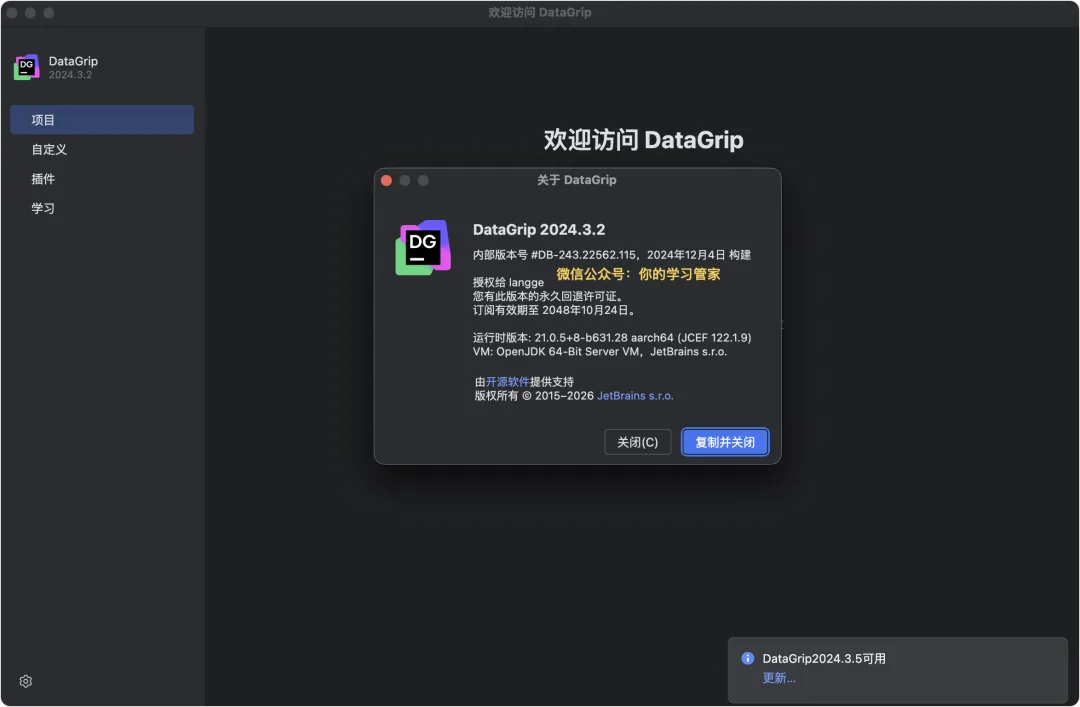1080x707 pixels.
Task: Open the 自定义 sidebar tab
Action: [102, 150]
